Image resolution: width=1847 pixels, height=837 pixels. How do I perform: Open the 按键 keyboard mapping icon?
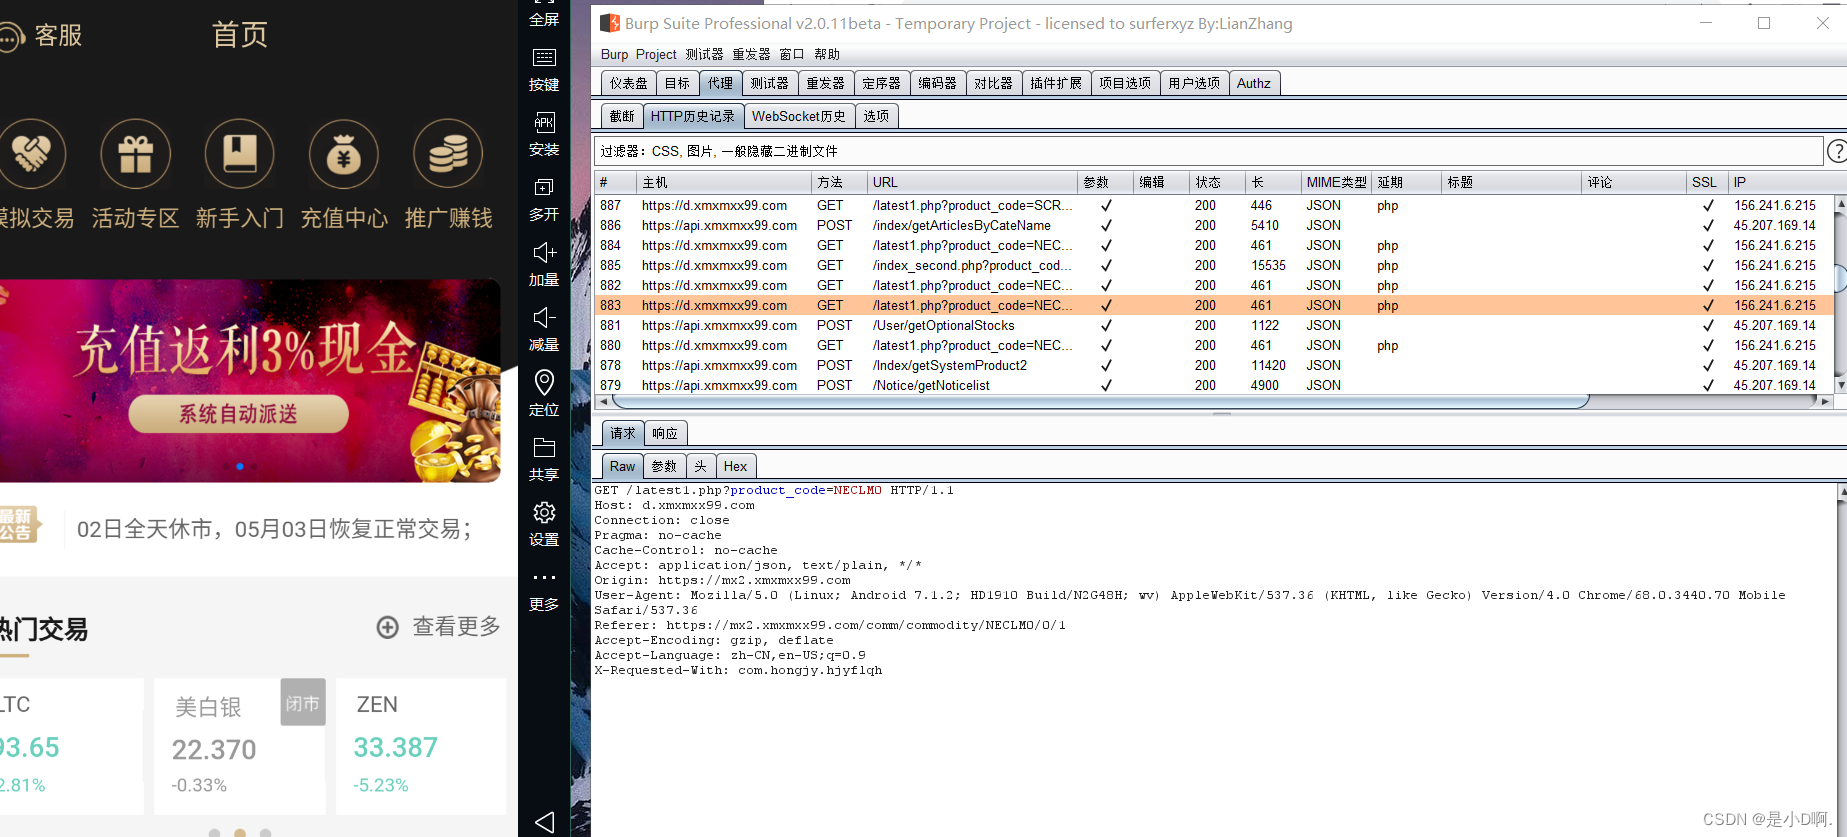[544, 58]
